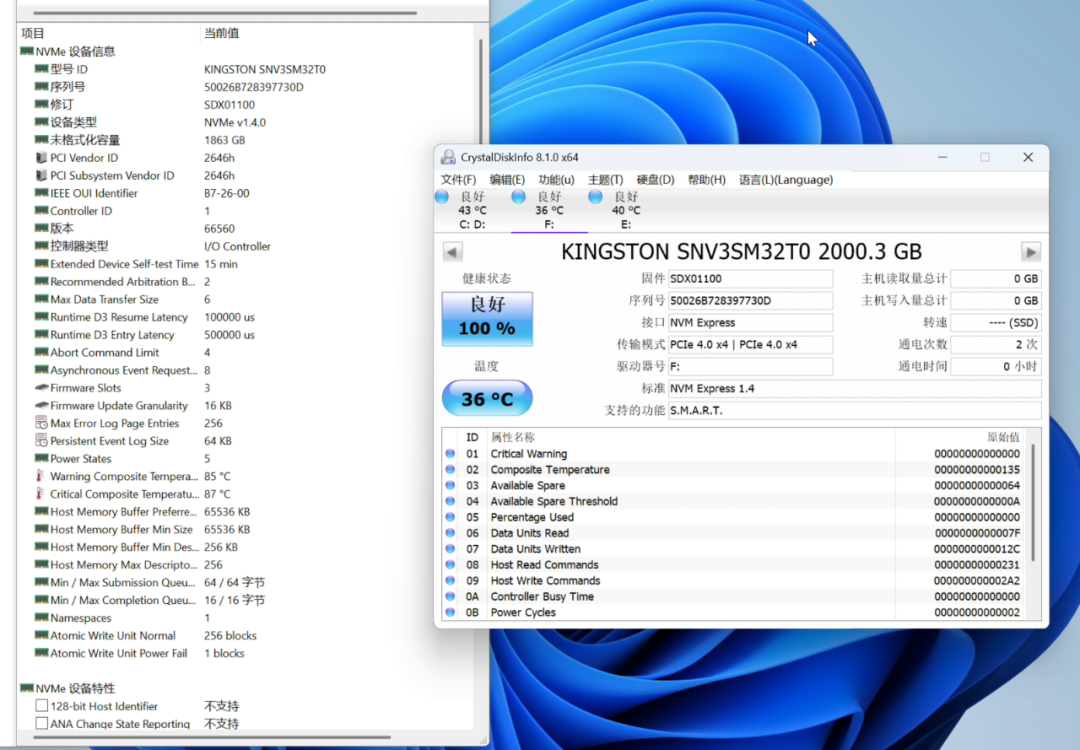Click the status dot beside Power Cycles

(450, 612)
